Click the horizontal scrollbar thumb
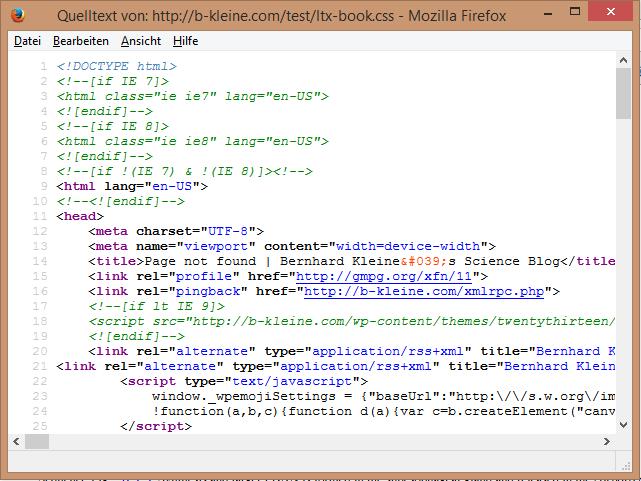The image size is (641, 481). [37, 441]
